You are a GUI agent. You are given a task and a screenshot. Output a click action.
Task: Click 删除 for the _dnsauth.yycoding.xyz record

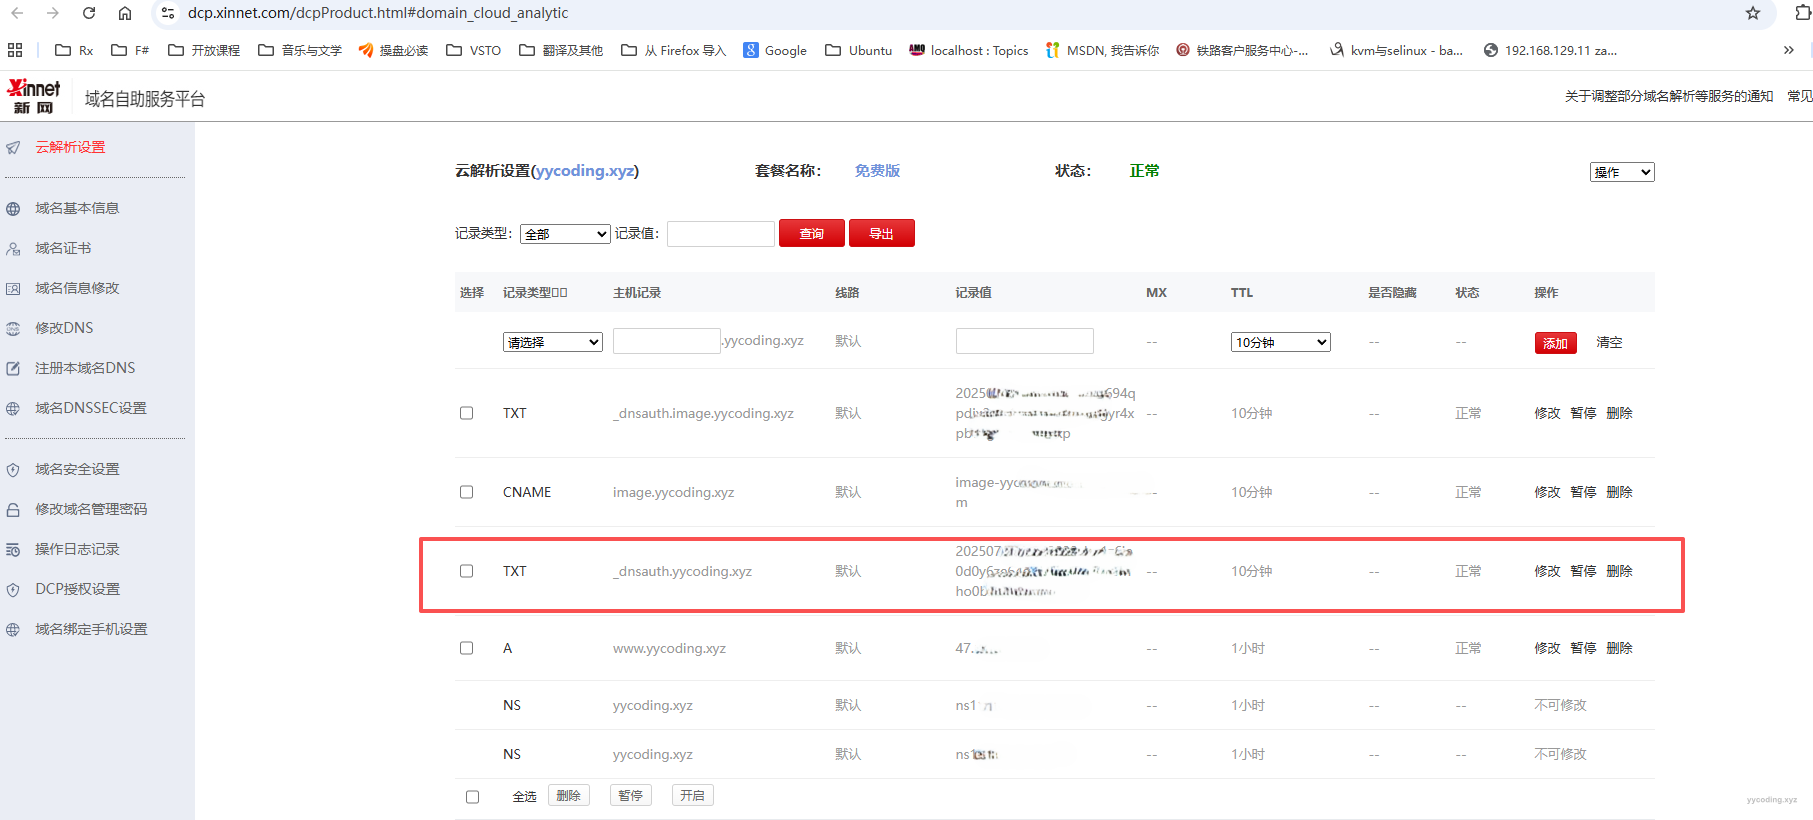click(x=1619, y=571)
